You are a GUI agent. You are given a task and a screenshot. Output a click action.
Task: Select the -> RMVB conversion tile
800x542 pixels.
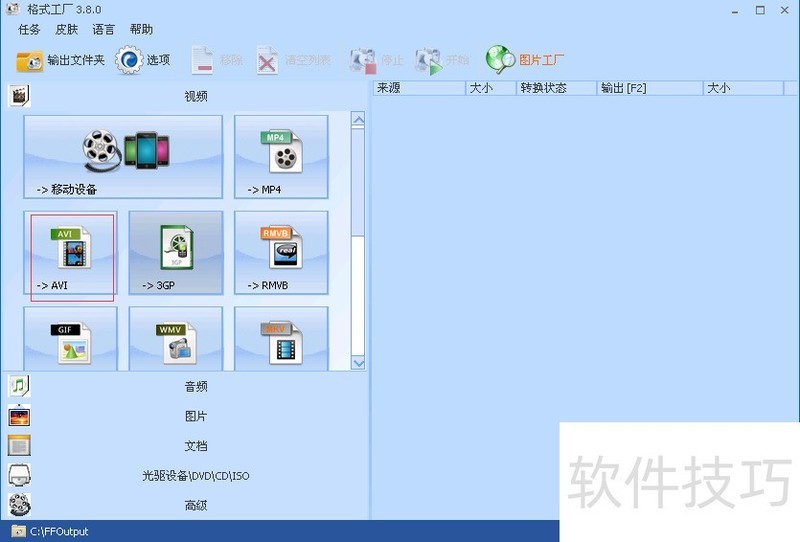pos(281,253)
